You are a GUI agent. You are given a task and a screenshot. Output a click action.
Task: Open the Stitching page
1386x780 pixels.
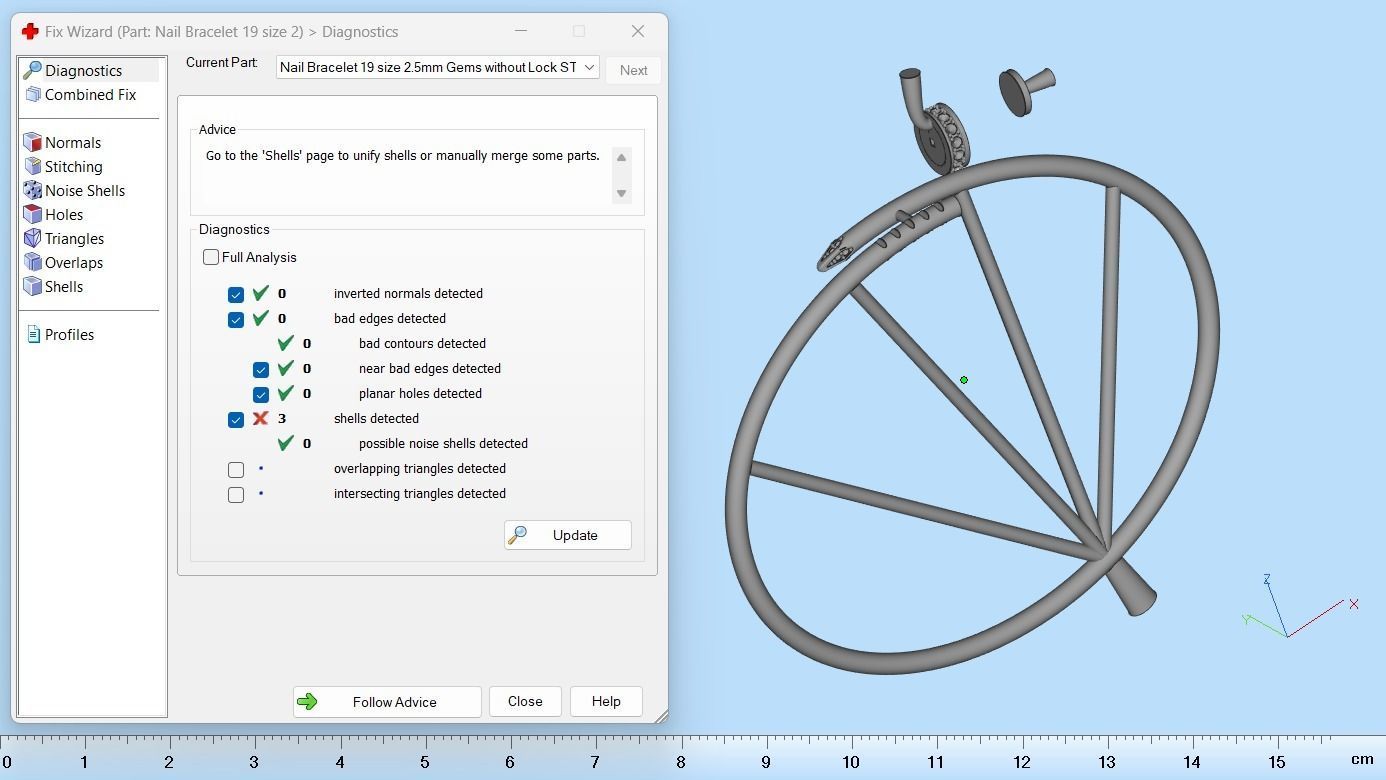click(x=73, y=166)
